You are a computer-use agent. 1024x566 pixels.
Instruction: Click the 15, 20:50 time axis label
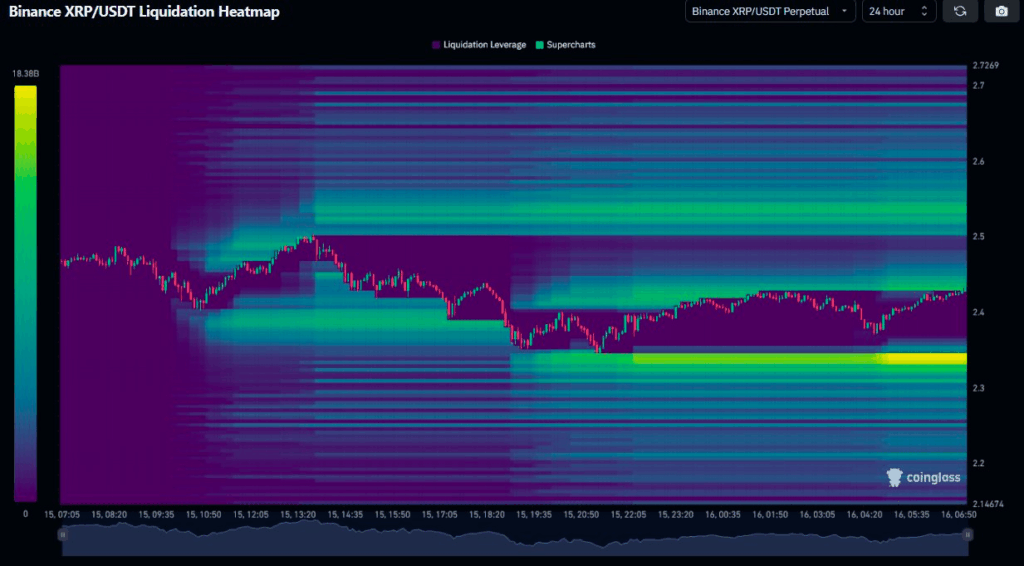581,514
